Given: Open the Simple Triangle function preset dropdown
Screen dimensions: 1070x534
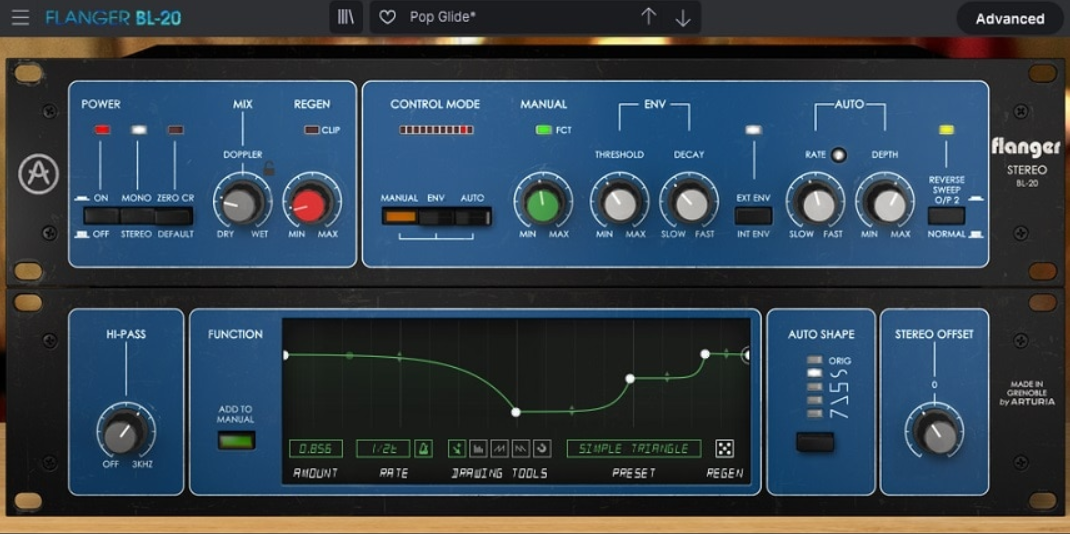Looking at the screenshot, I should (634, 449).
